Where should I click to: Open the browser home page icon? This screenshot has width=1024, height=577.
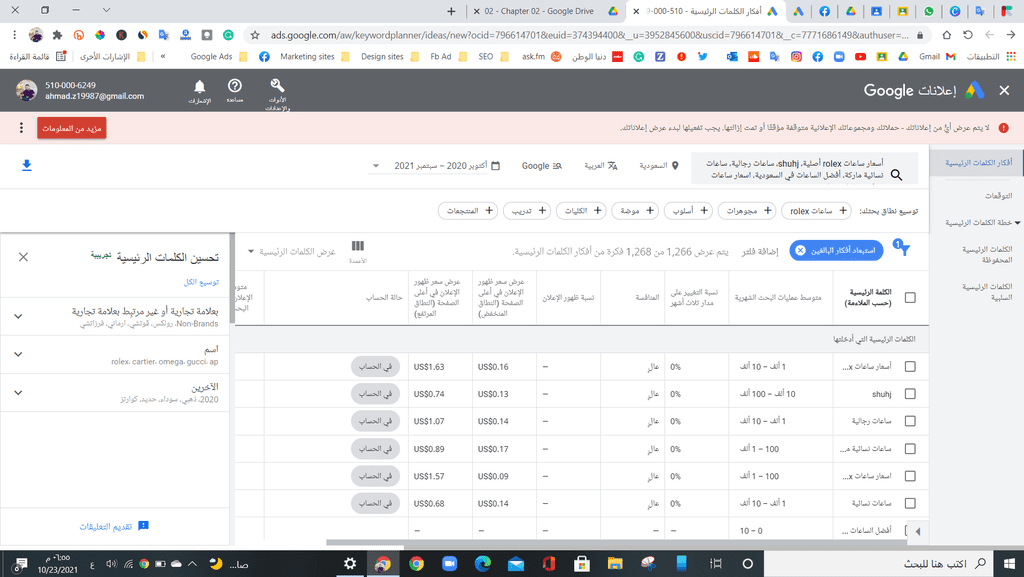click(946, 35)
